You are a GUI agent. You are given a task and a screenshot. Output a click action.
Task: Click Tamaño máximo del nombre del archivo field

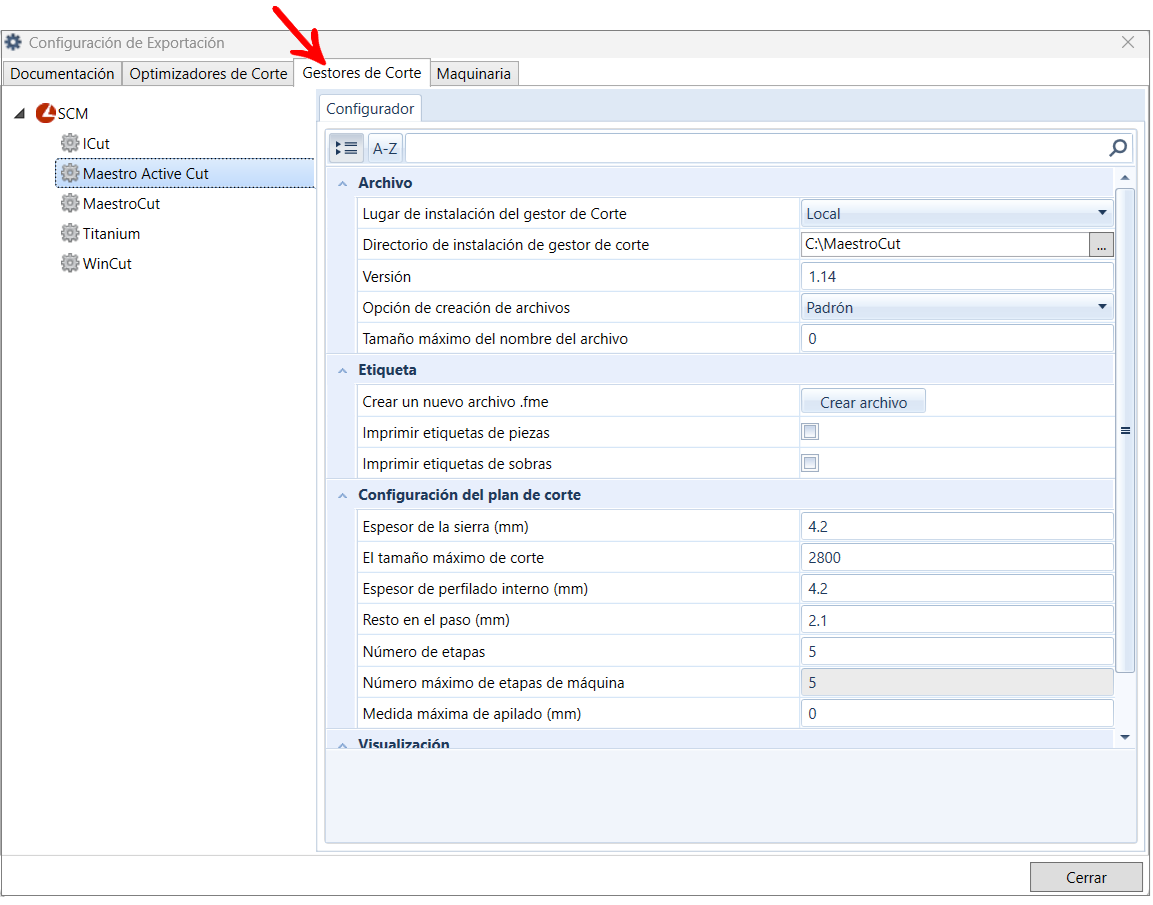[x=957, y=339]
